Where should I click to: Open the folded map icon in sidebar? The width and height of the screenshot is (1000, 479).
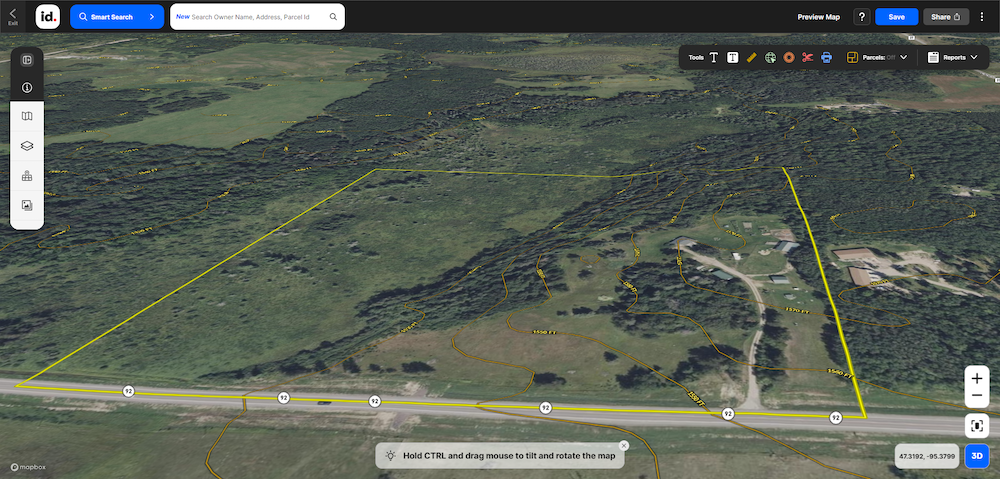(27, 117)
